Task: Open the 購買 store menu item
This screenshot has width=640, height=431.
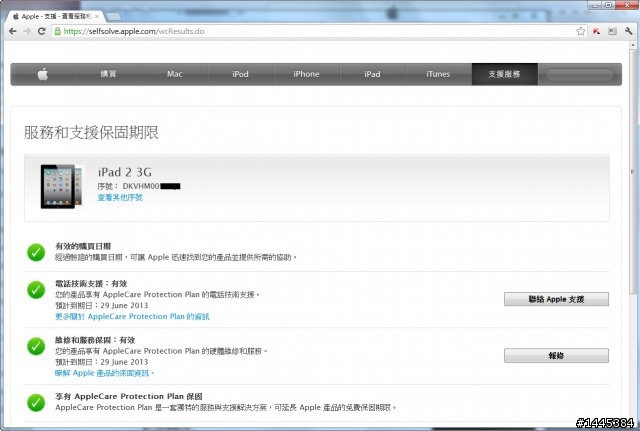Action: (109, 74)
